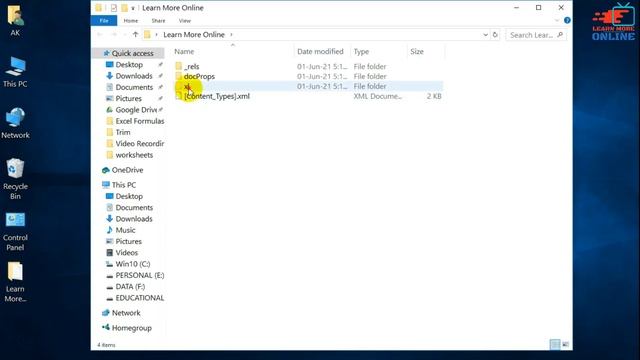Open the docProps folder

(x=199, y=76)
